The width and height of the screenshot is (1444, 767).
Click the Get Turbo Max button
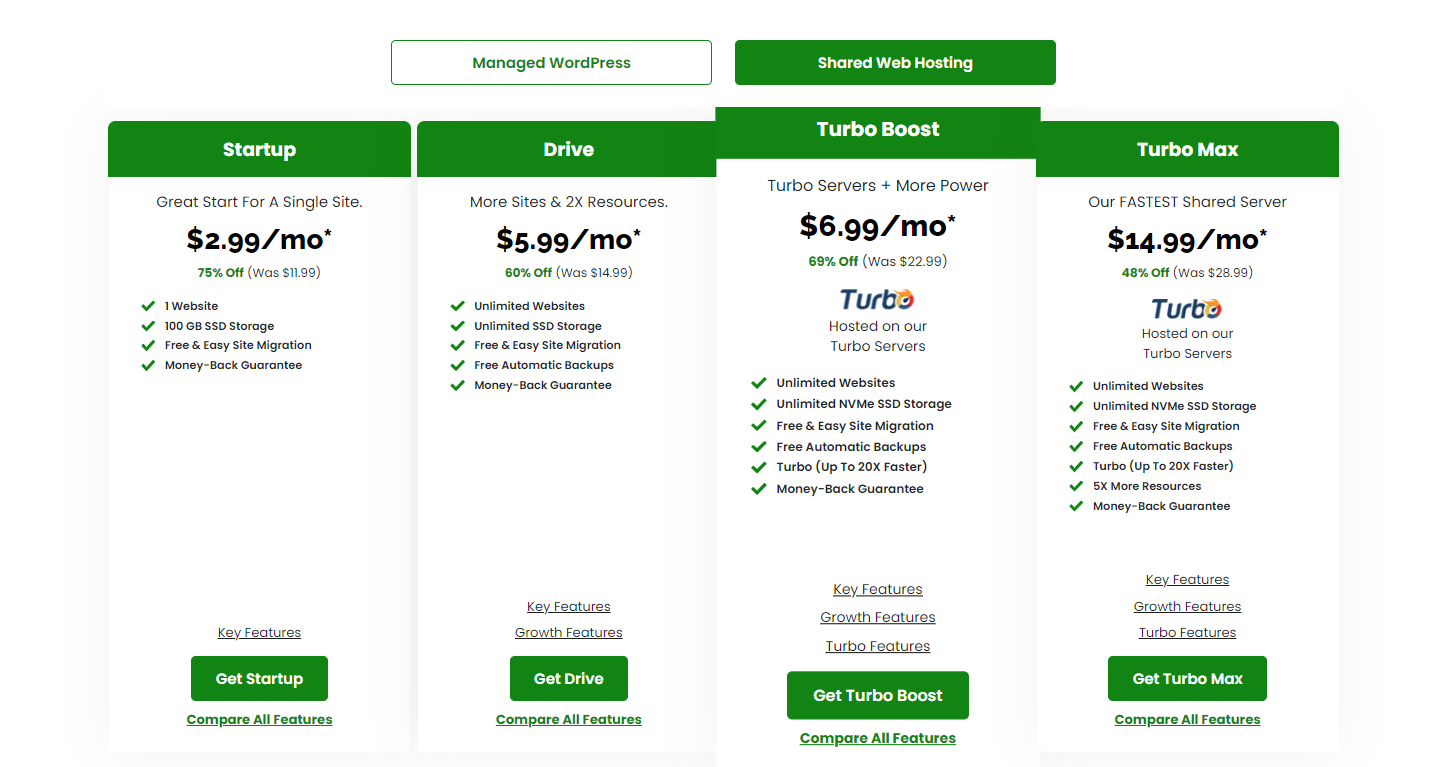[1187, 678]
